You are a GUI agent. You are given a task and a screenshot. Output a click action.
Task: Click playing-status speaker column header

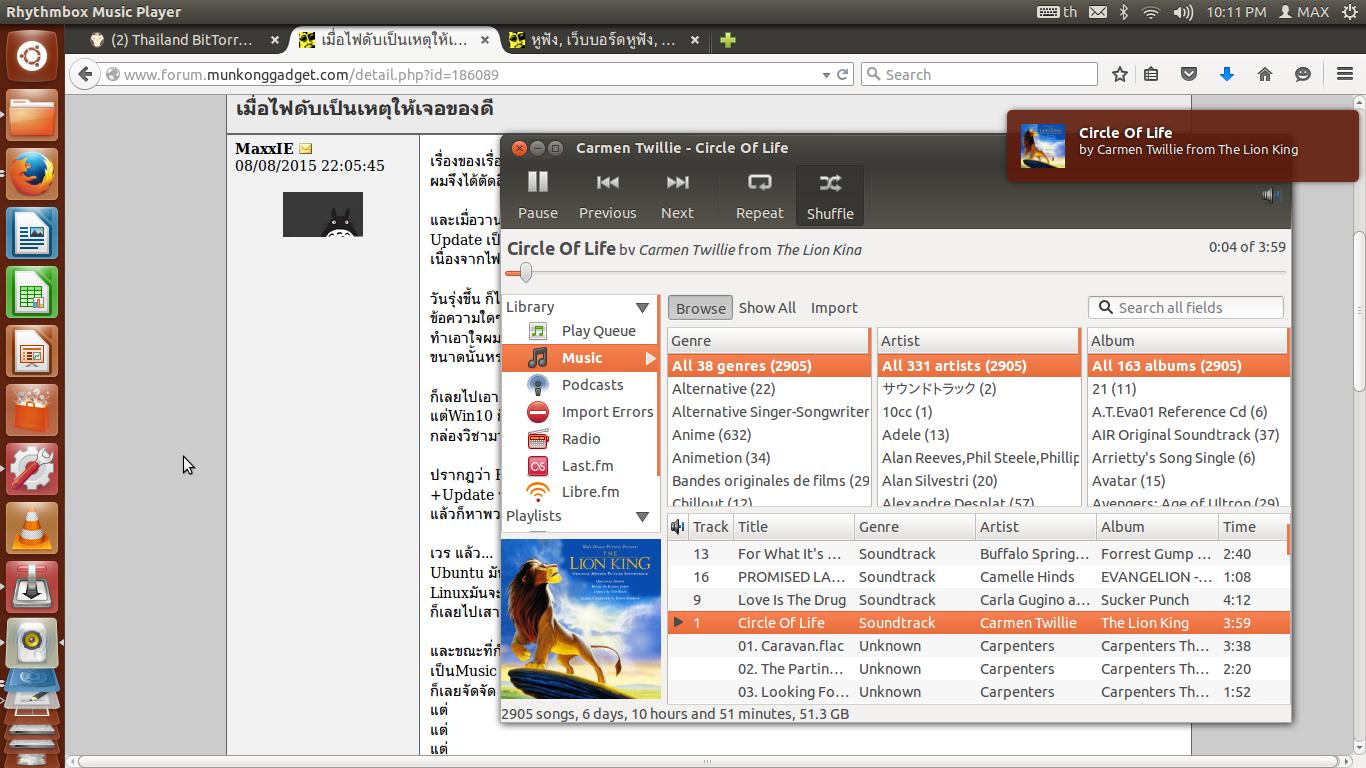click(678, 527)
